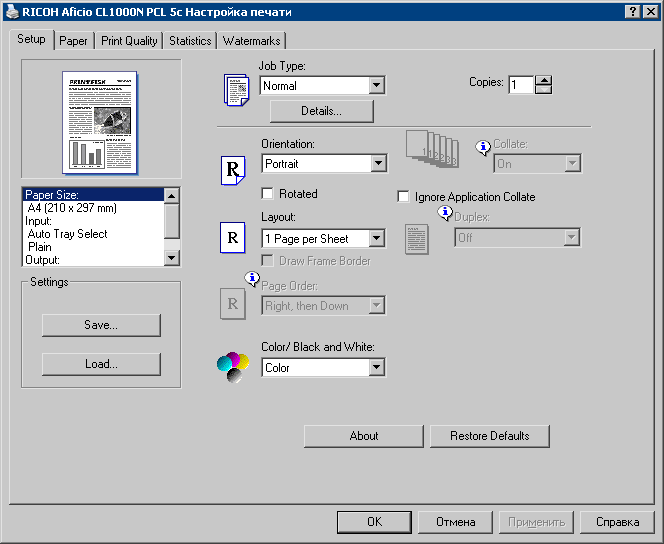Switch to the Paper tab
The height and width of the screenshot is (544, 664).
pyautogui.click(x=73, y=41)
